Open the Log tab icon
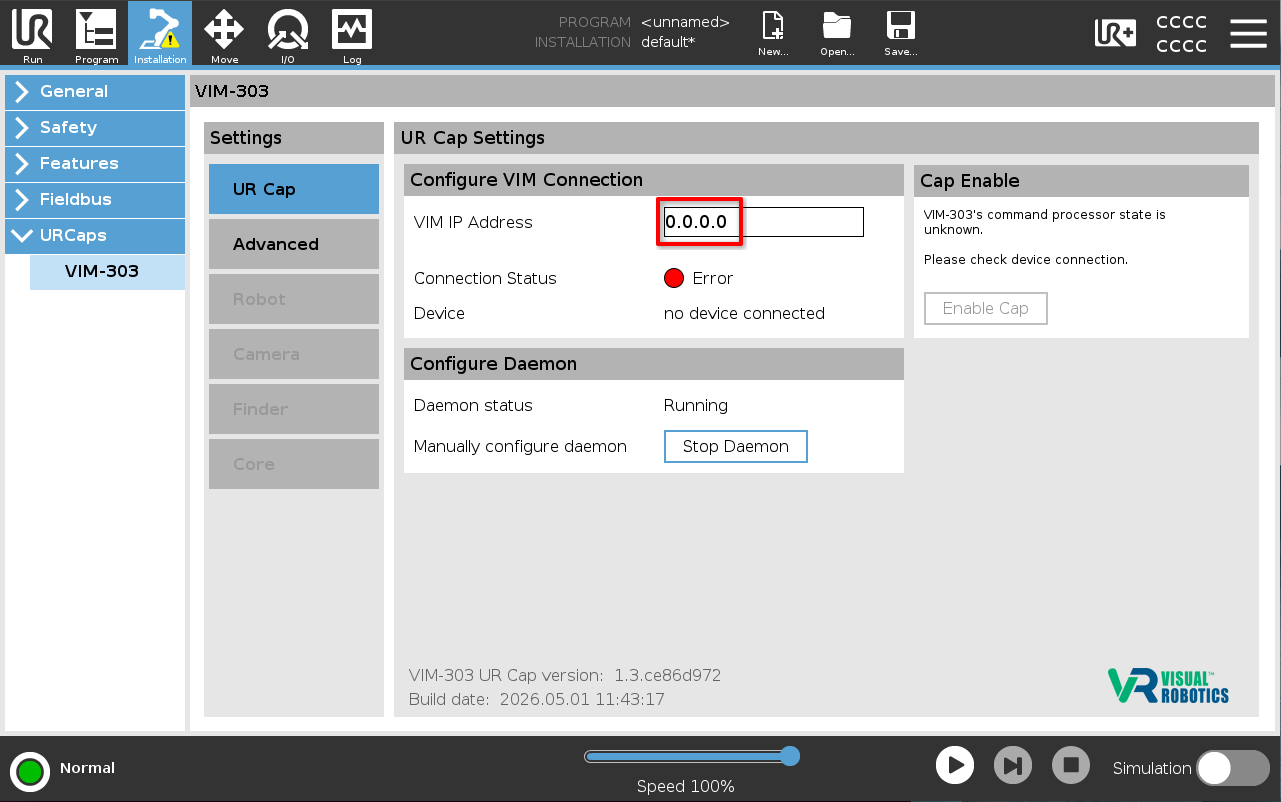Viewport: 1281px width, 802px height. 352,33
